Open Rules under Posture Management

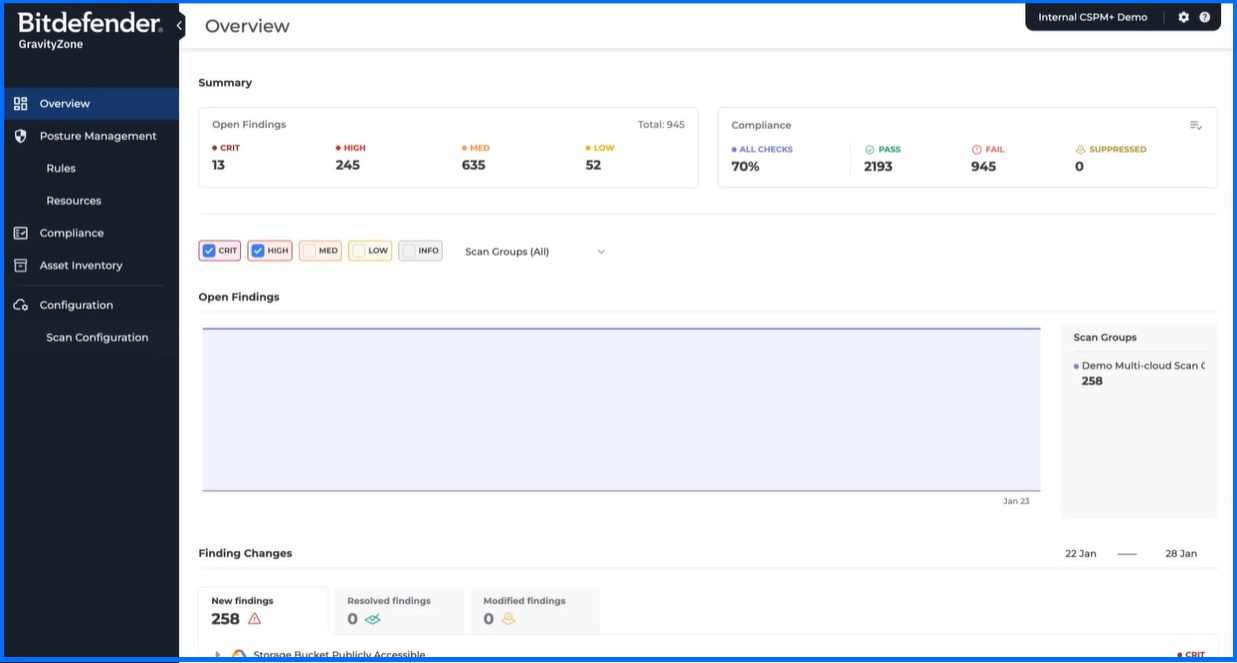(61, 168)
